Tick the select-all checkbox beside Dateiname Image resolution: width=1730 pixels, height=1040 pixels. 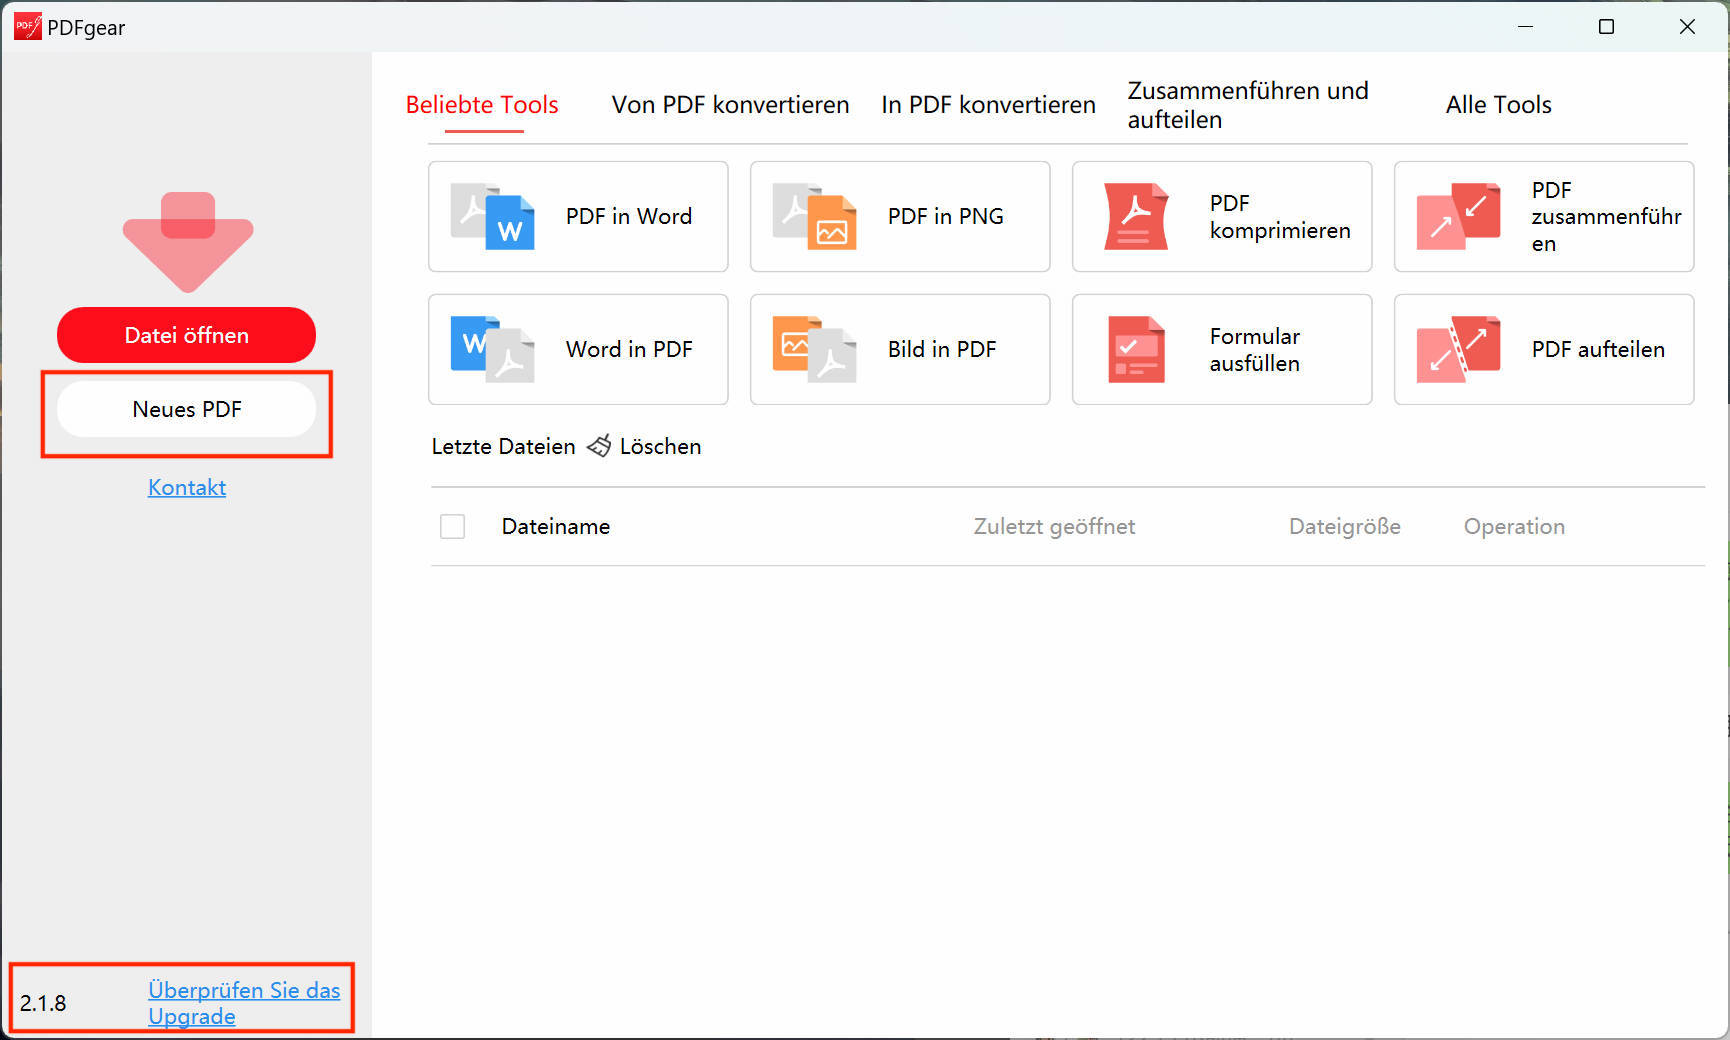click(453, 526)
